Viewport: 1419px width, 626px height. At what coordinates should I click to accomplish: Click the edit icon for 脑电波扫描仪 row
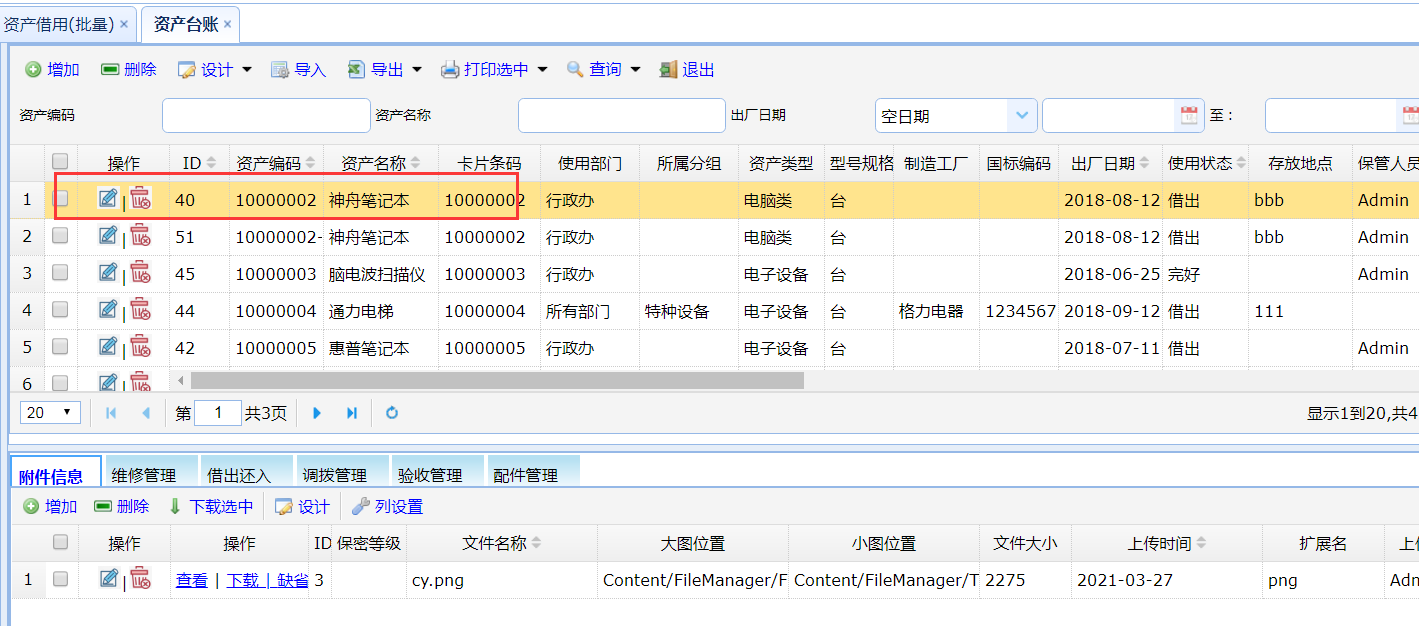[x=108, y=273]
